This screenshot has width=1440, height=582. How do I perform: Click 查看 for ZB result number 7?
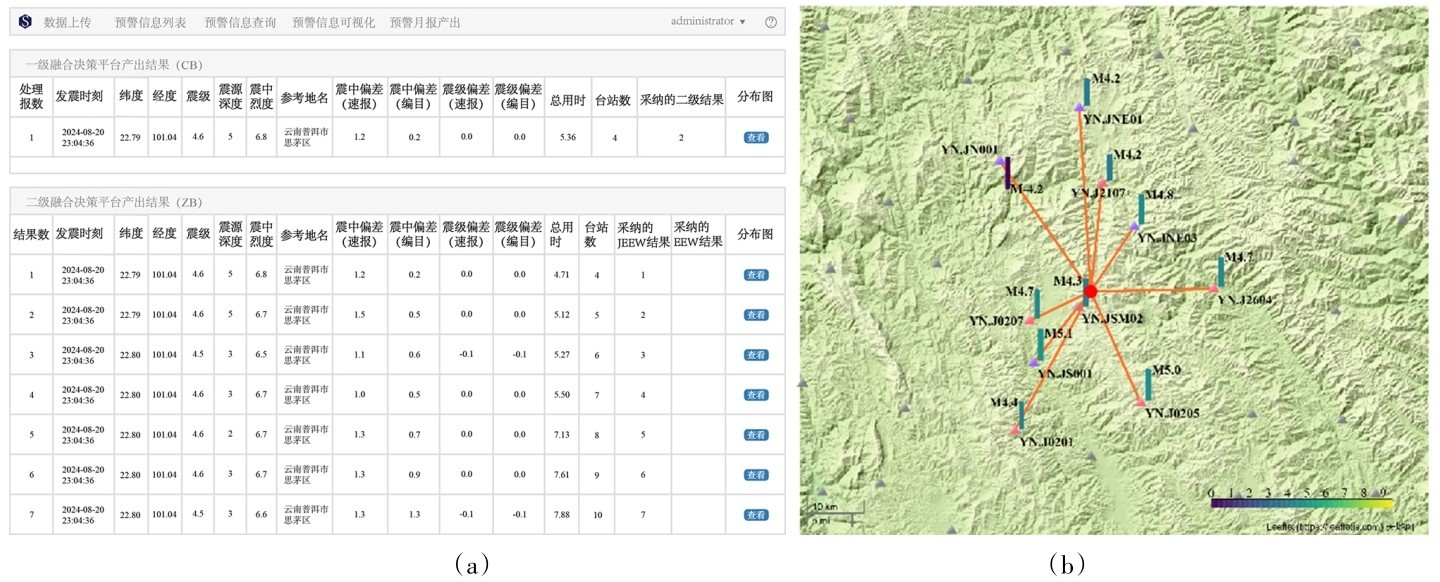point(756,515)
